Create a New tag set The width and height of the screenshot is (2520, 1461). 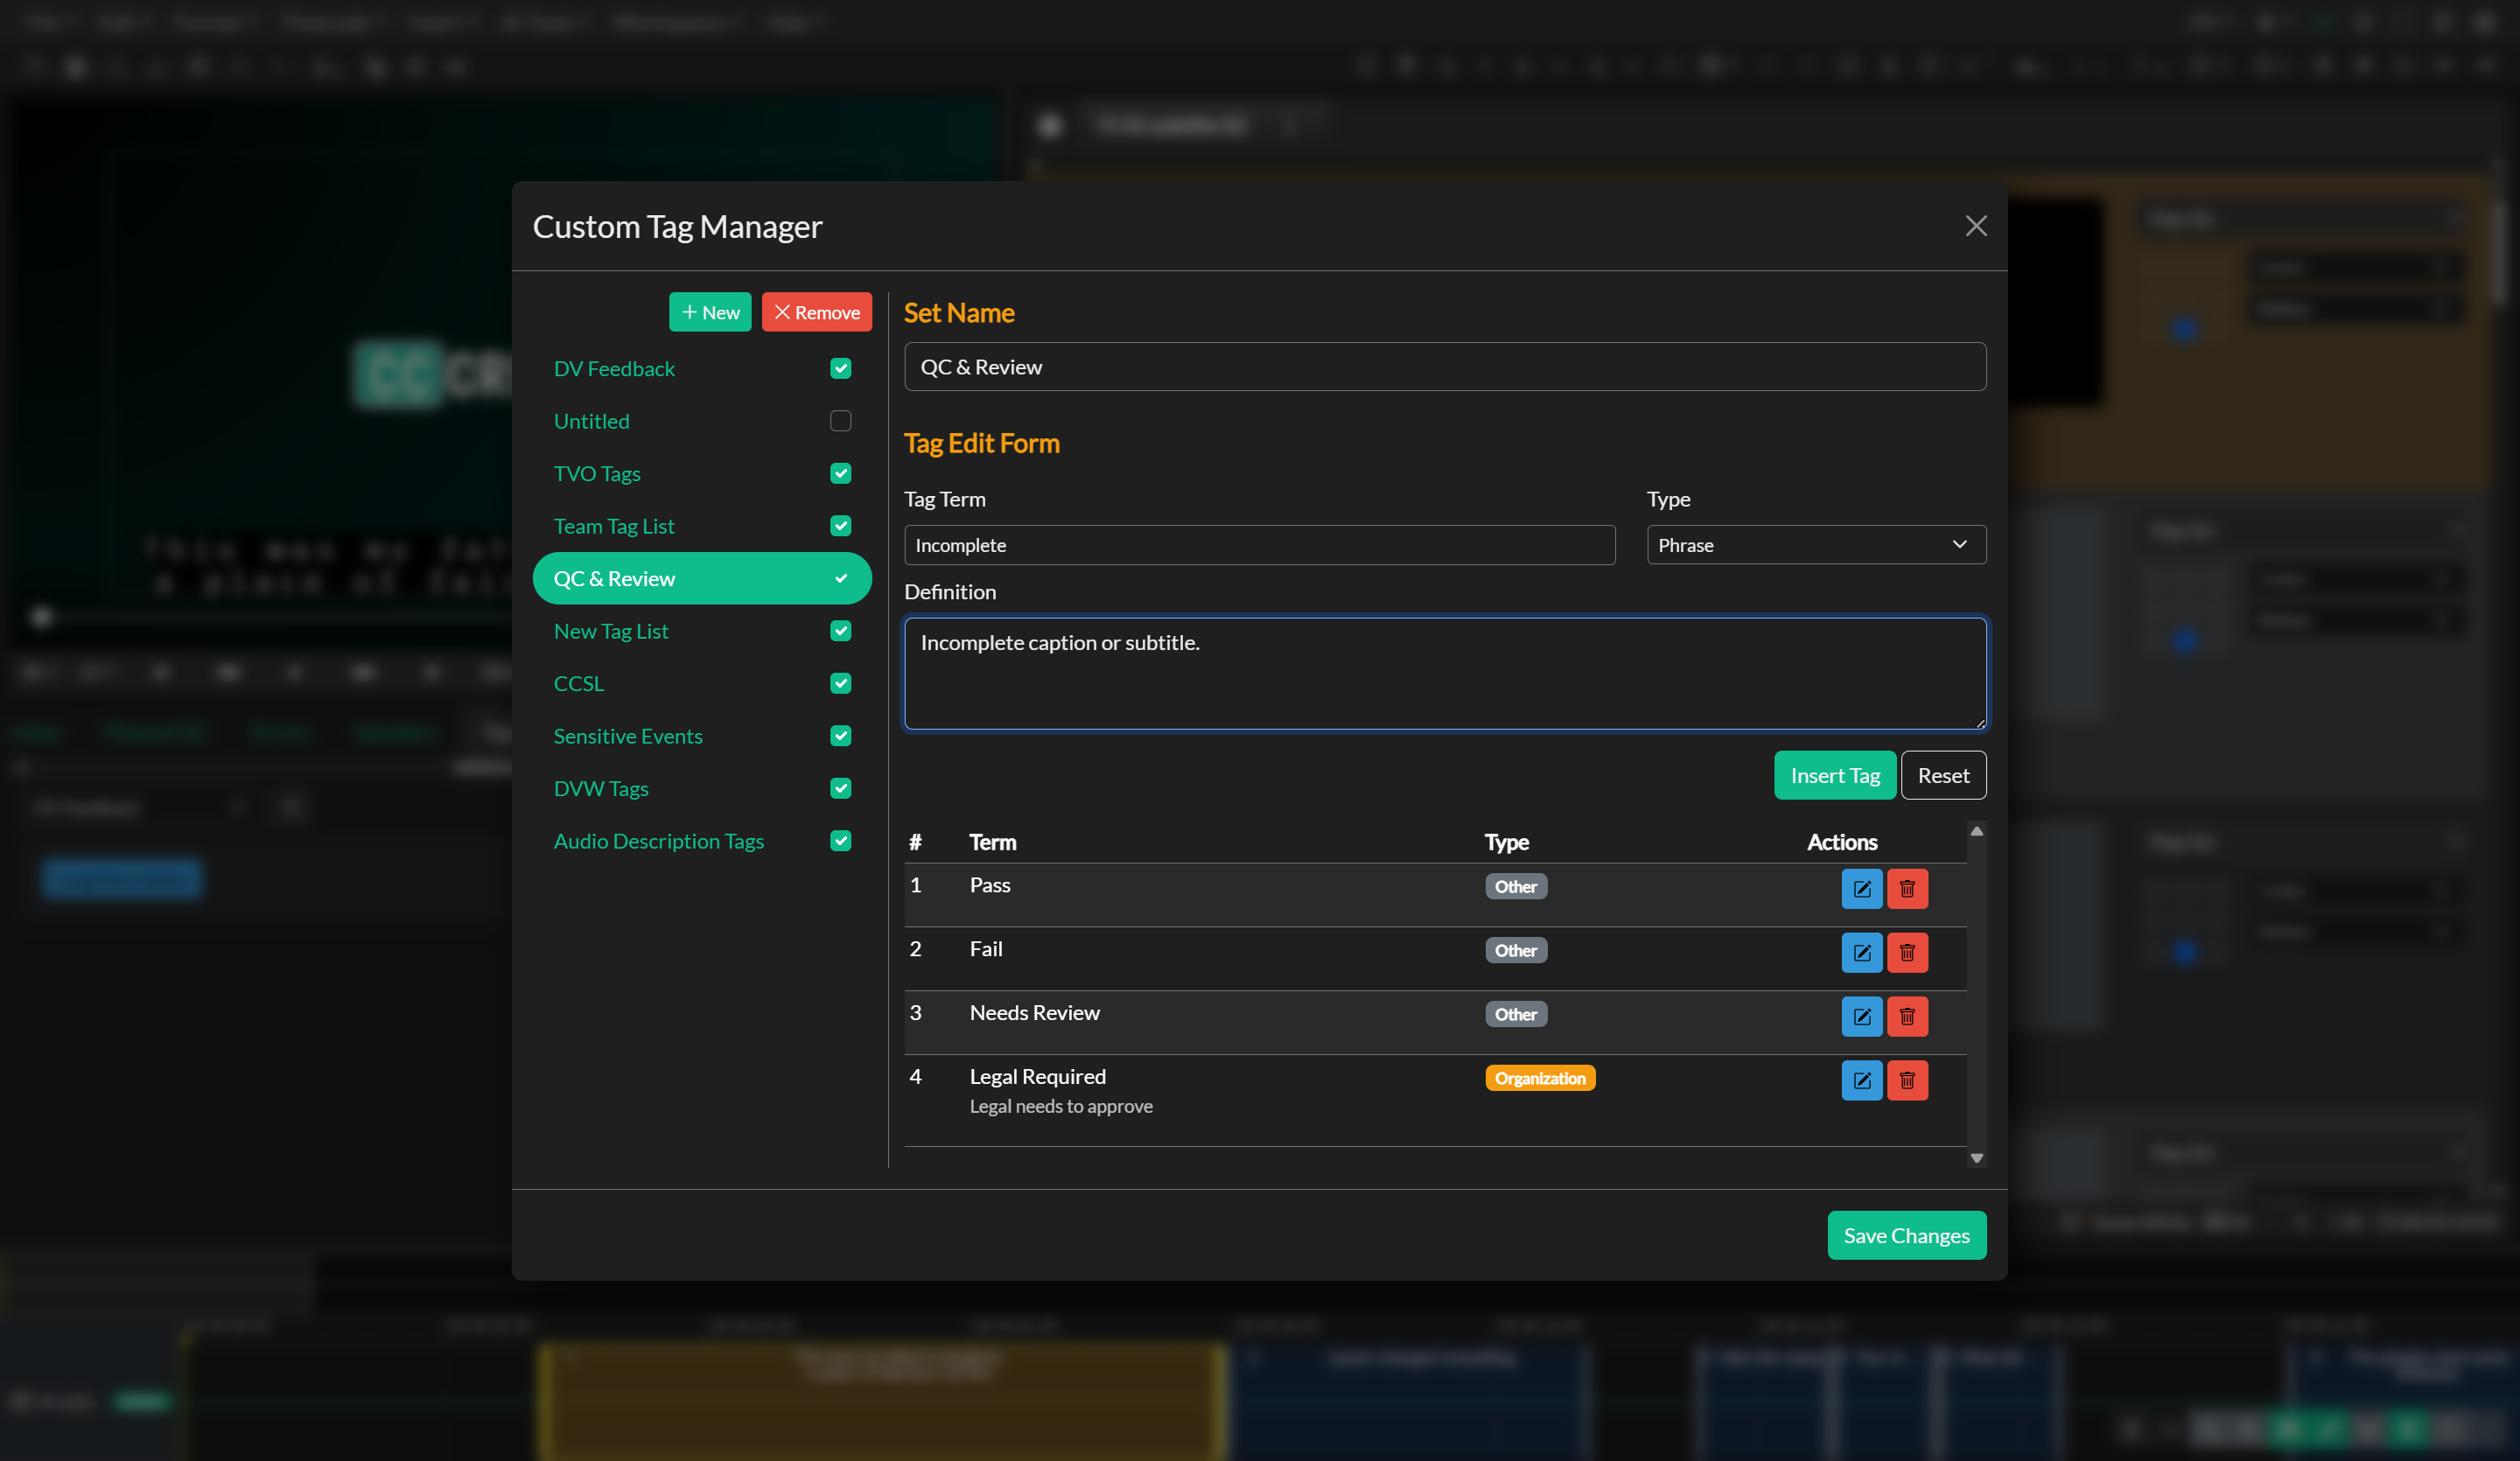[709, 312]
